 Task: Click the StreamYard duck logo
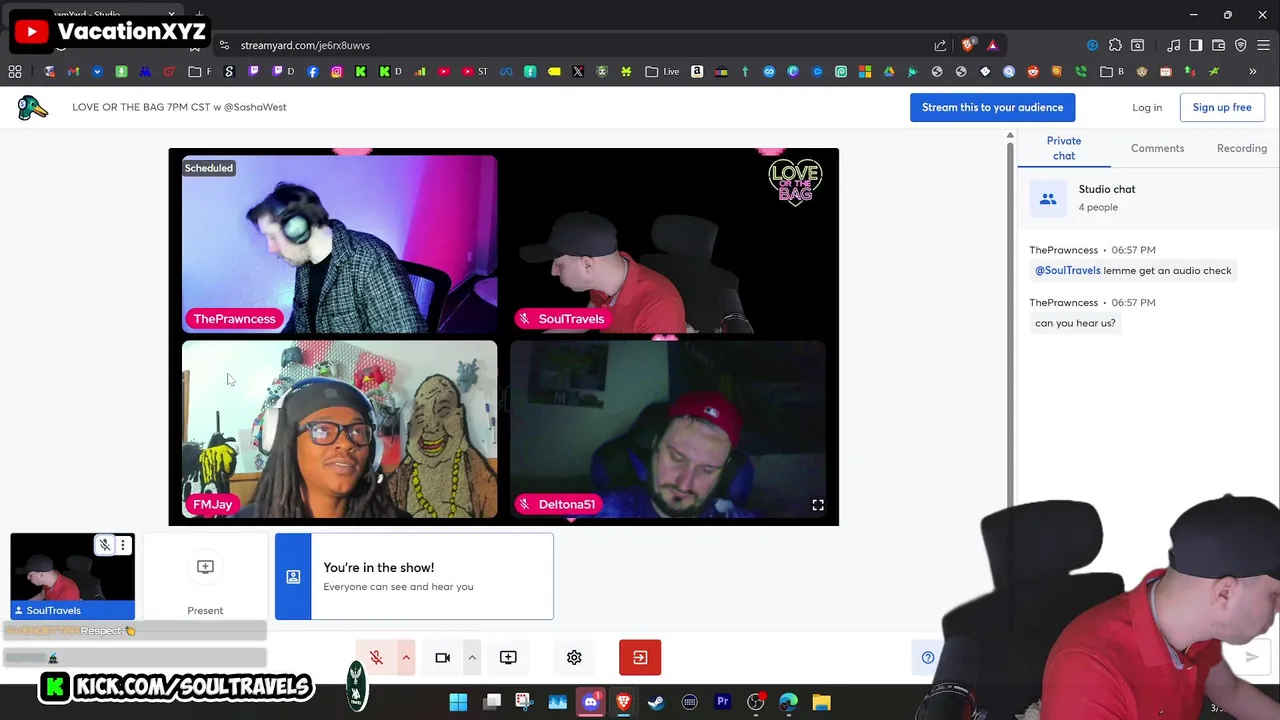coord(33,107)
